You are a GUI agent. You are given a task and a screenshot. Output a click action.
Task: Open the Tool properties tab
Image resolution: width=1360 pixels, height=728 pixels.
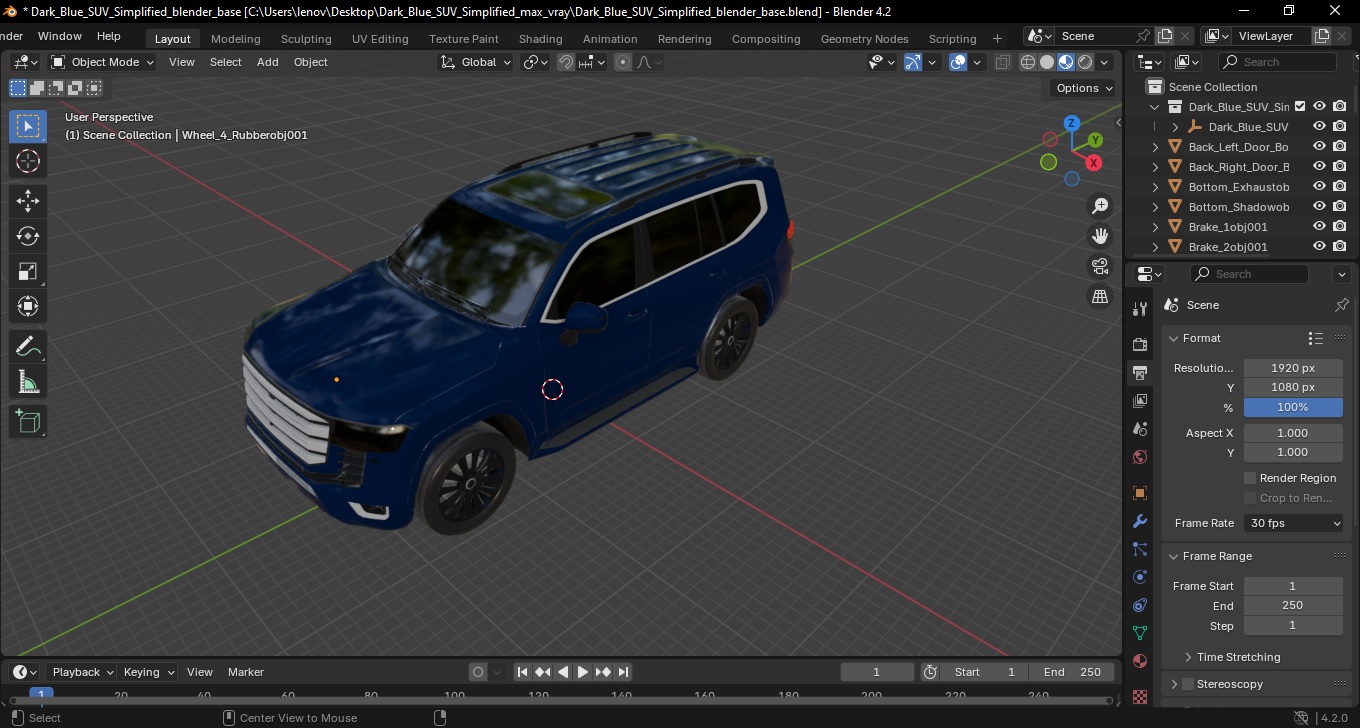click(1140, 308)
